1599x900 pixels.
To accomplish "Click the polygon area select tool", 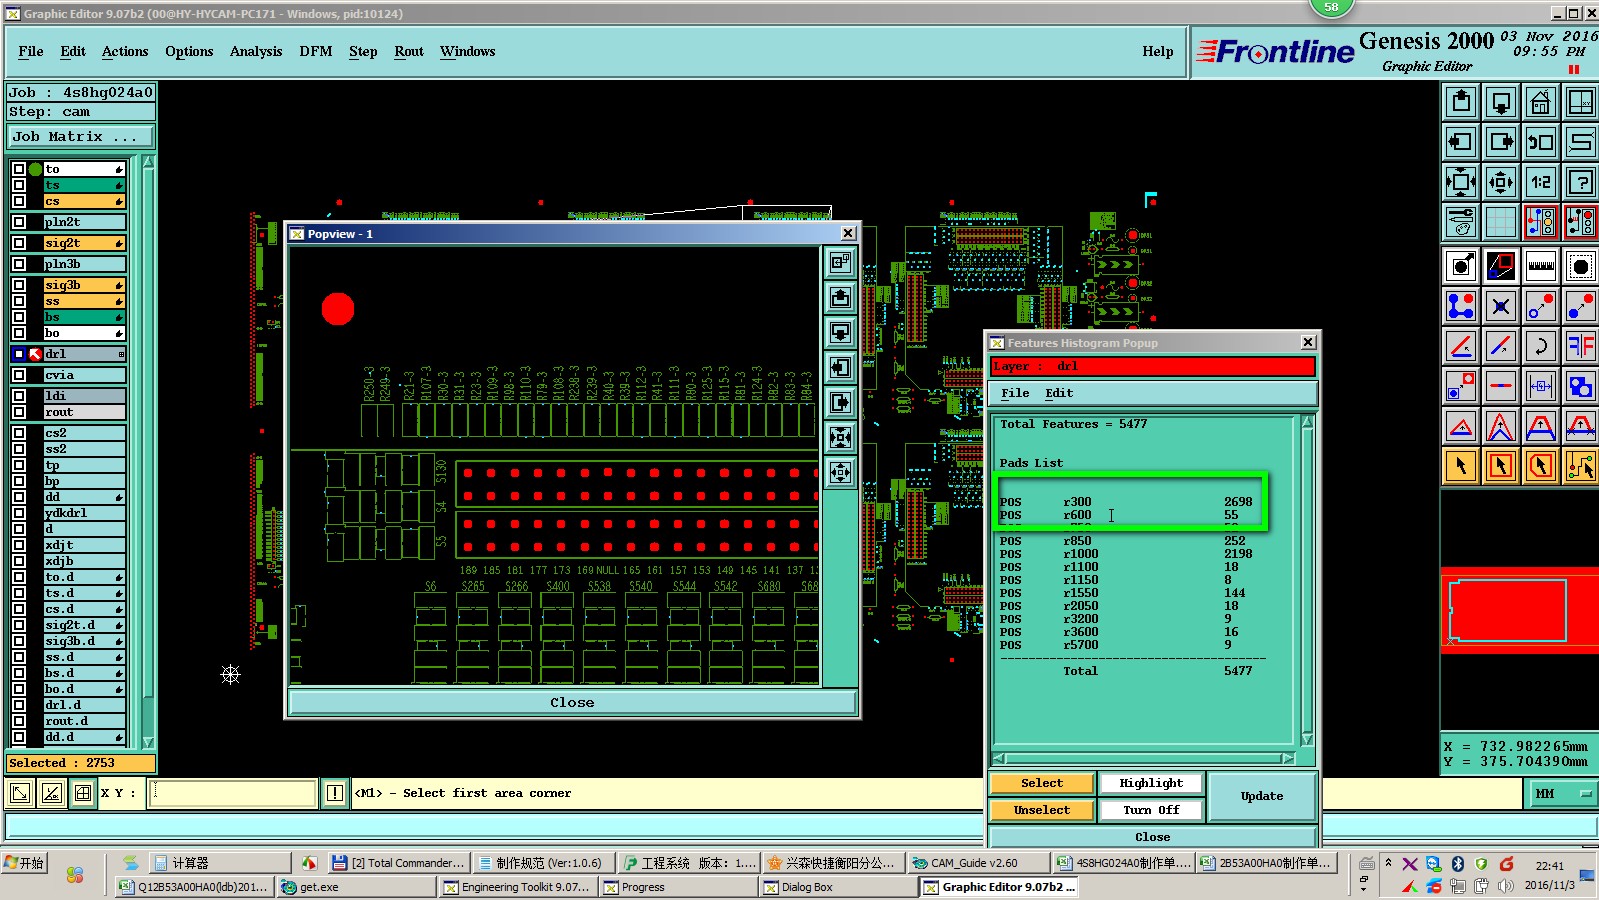I will pos(1541,466).
